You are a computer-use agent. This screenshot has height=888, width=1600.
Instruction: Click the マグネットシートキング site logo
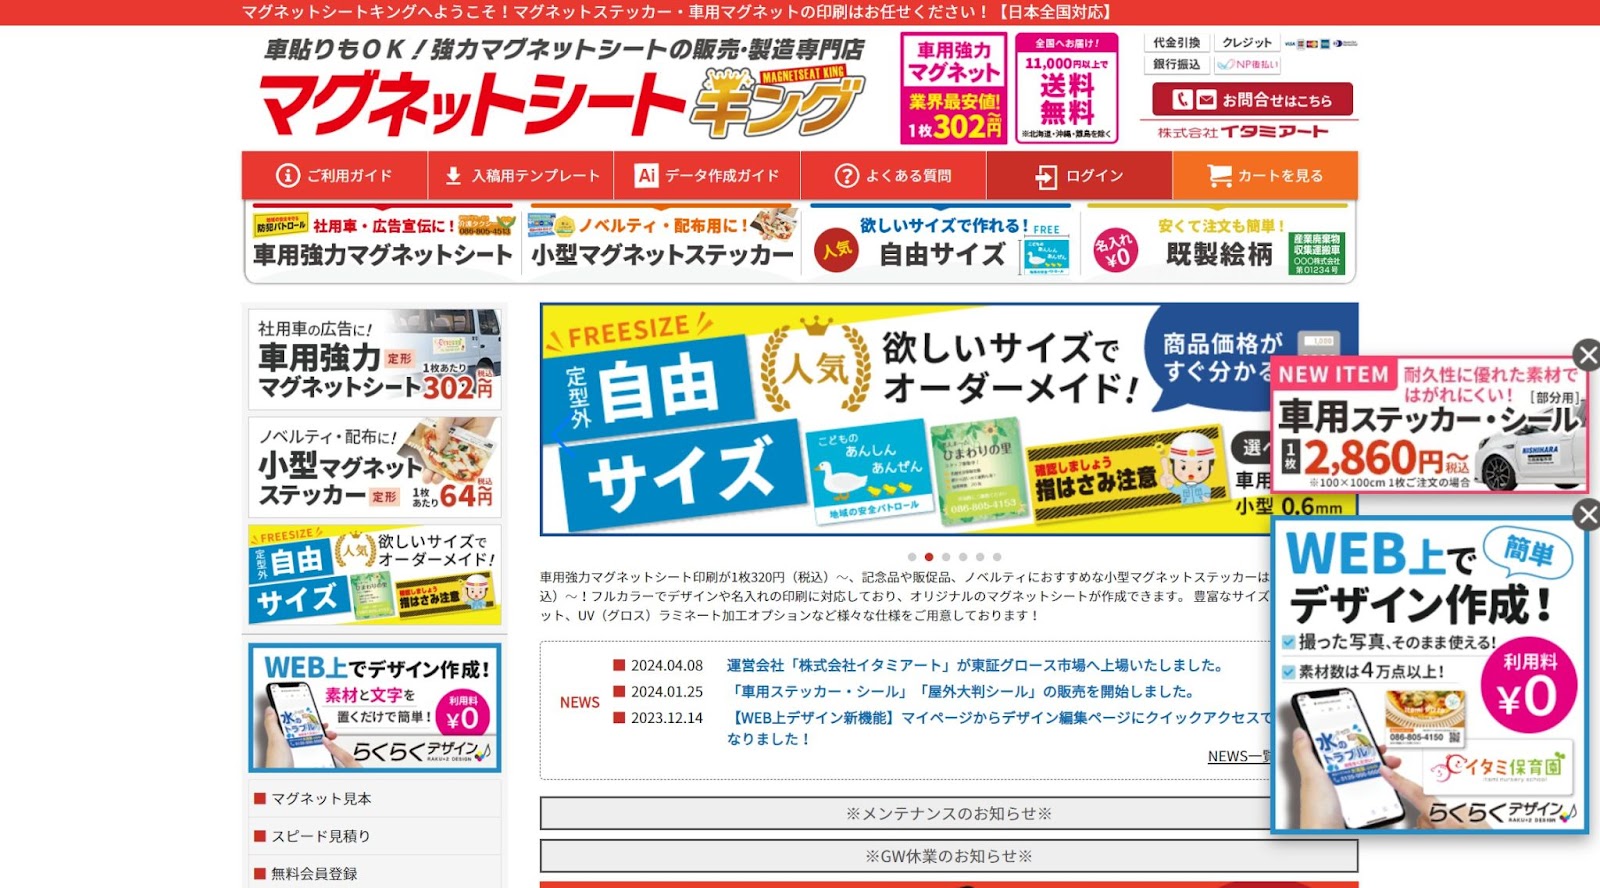coord(561,90)
